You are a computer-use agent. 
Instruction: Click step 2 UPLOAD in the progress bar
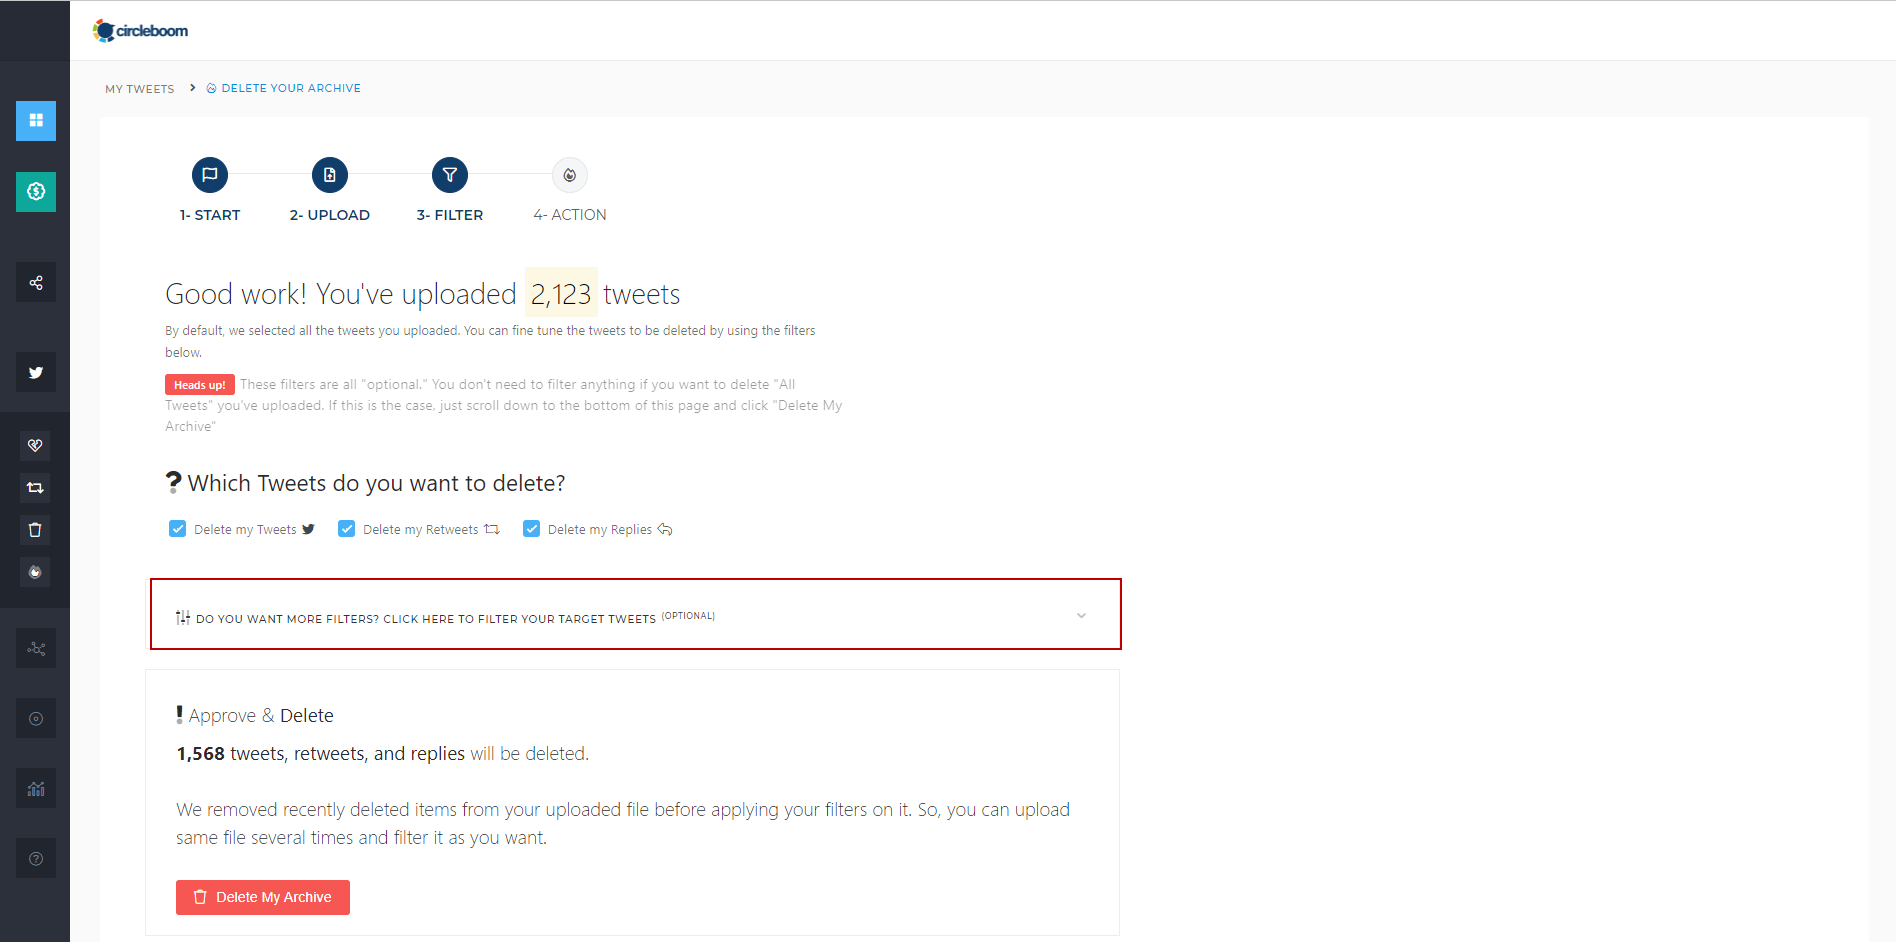329,175
